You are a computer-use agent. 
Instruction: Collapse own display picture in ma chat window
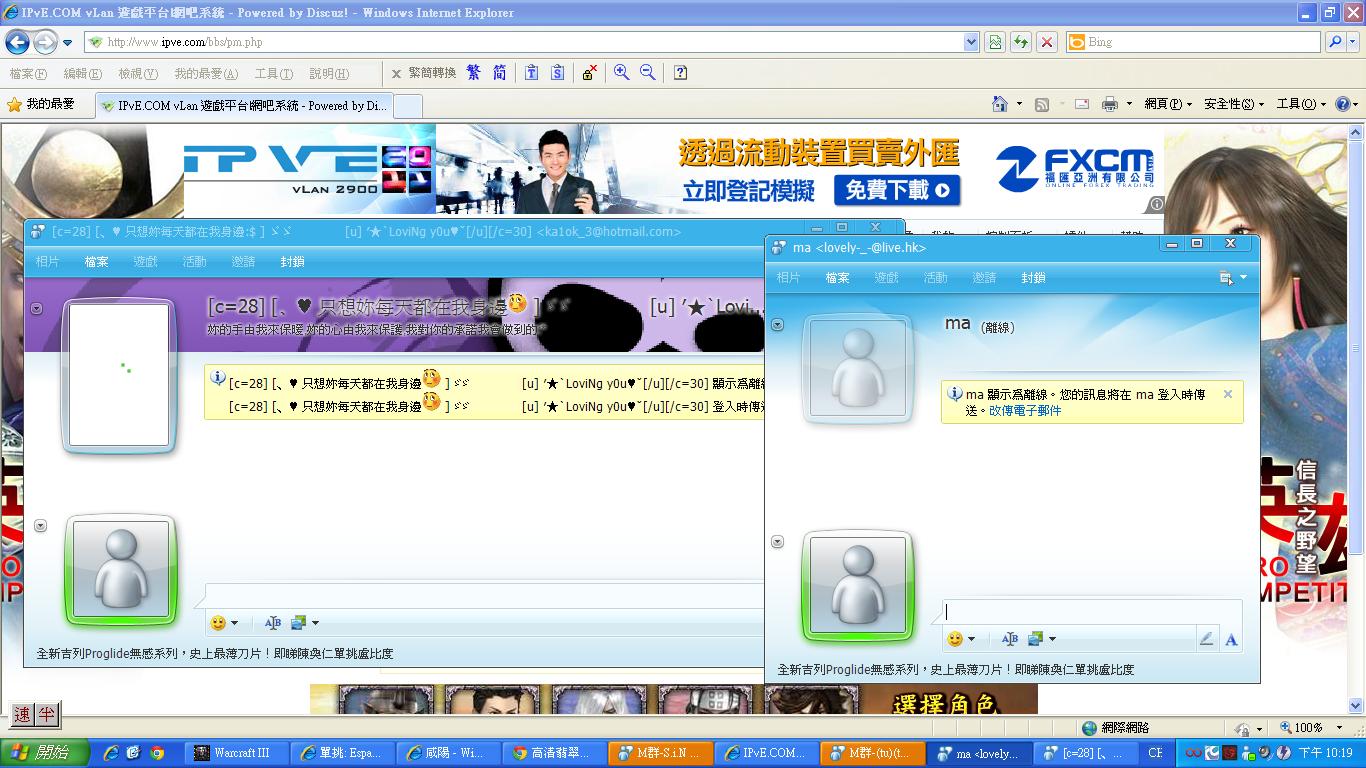pyautogui.click(x=778, y=542)
